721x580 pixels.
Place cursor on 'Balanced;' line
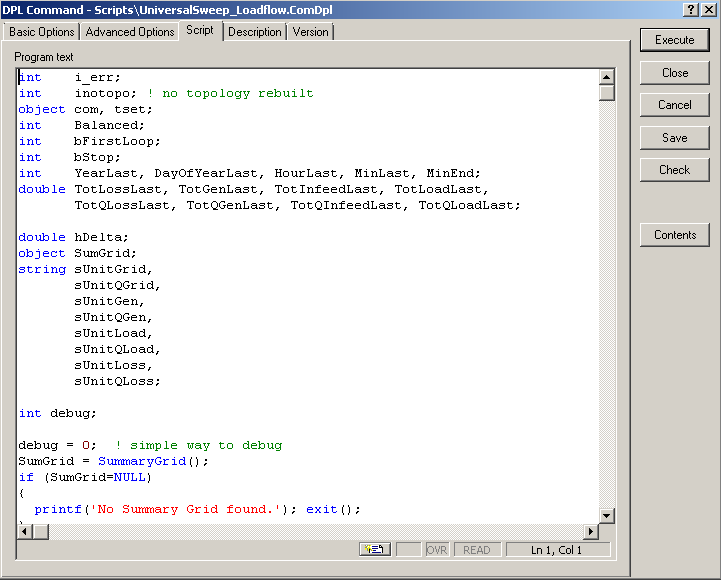pyautogui.click(x=109, y=126)
